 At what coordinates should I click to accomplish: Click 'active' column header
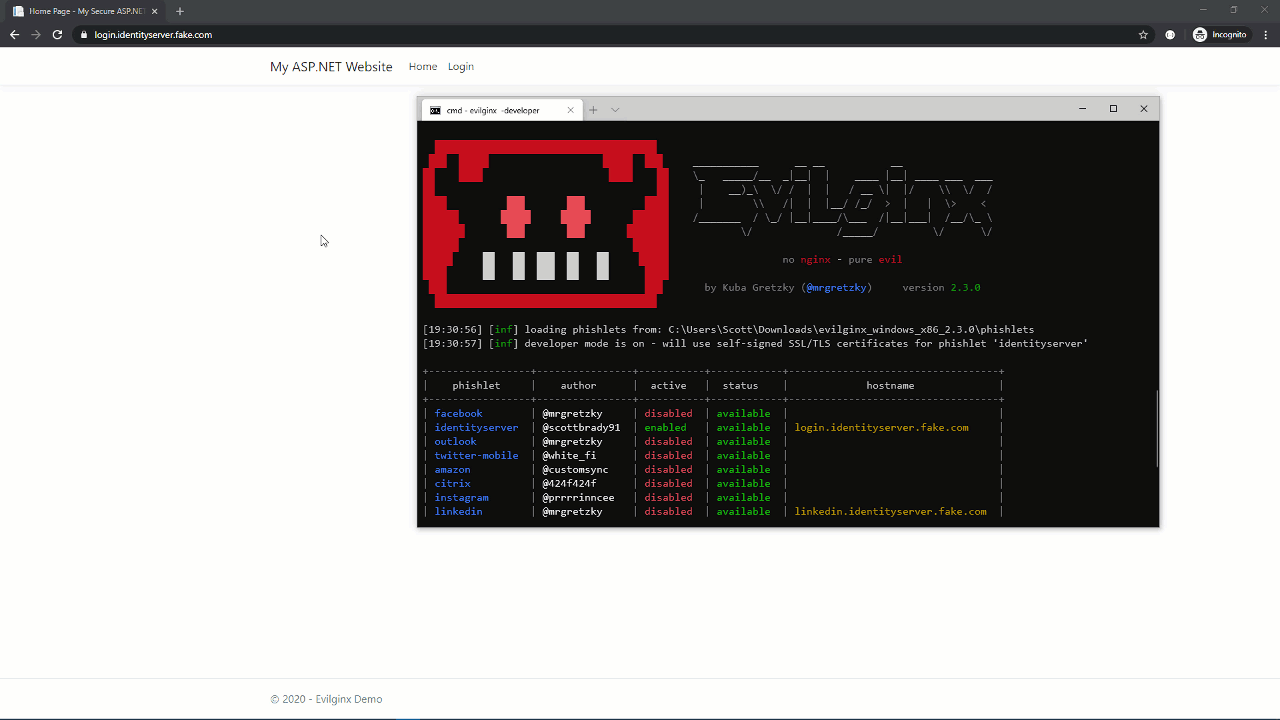point(668,385)
